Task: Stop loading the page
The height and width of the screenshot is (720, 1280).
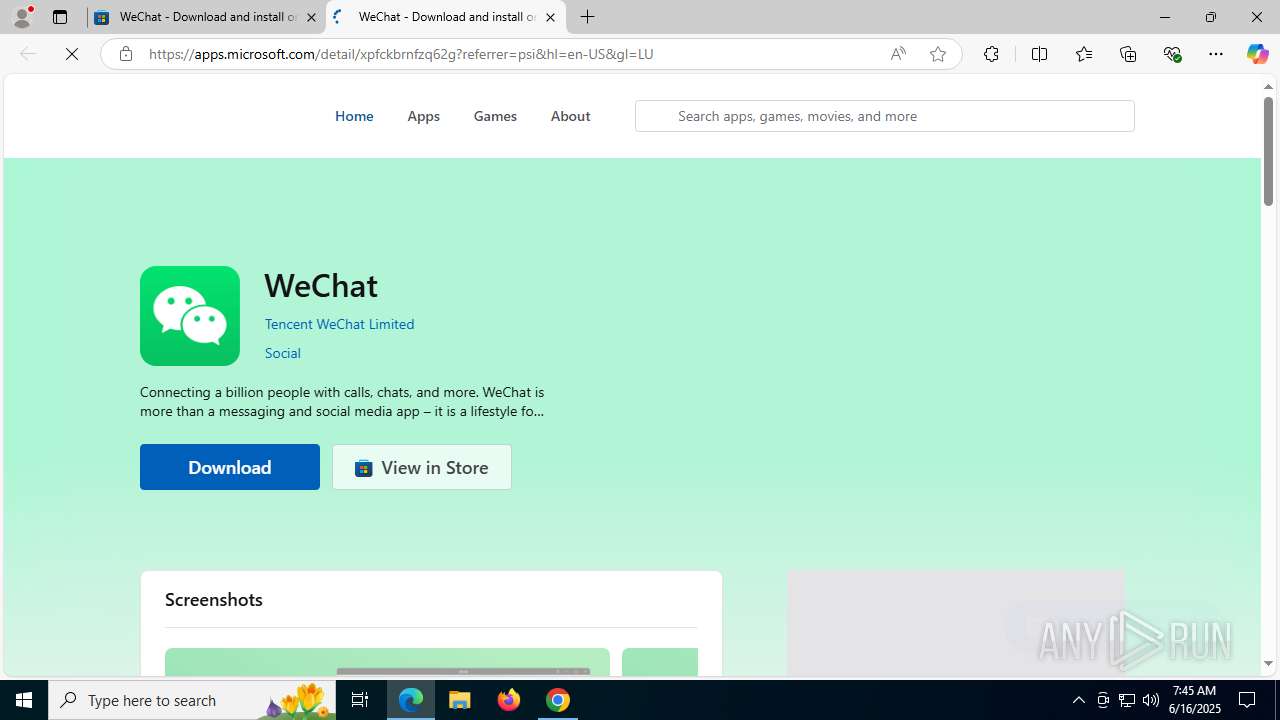Action: click(72, 54)
